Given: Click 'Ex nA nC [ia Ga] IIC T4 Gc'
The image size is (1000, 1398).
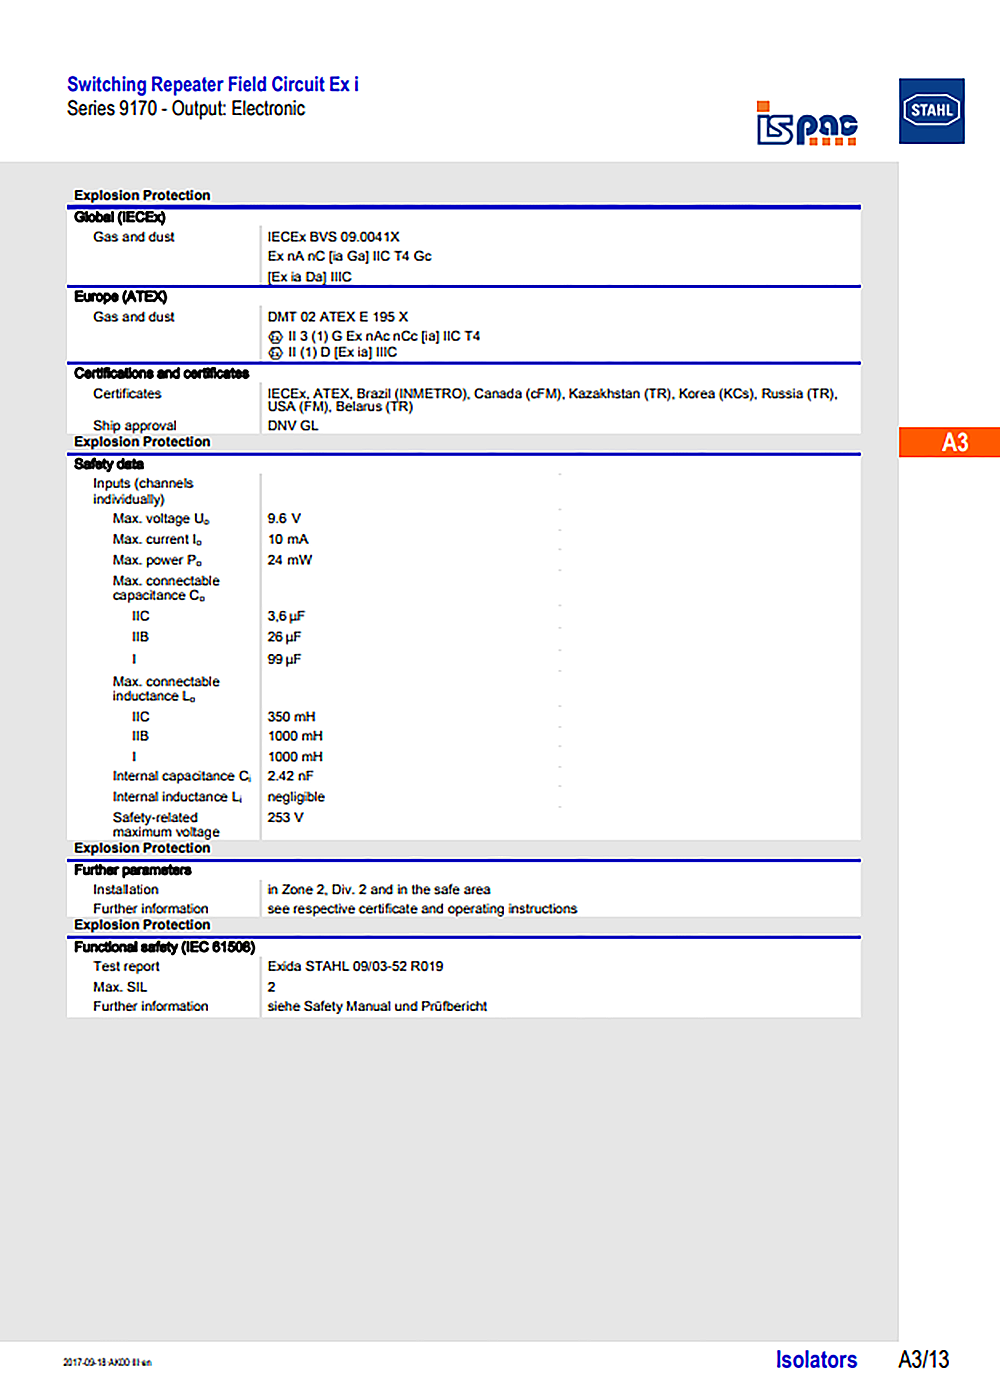Looking at the screenshot, I should (x=349, y=256).
